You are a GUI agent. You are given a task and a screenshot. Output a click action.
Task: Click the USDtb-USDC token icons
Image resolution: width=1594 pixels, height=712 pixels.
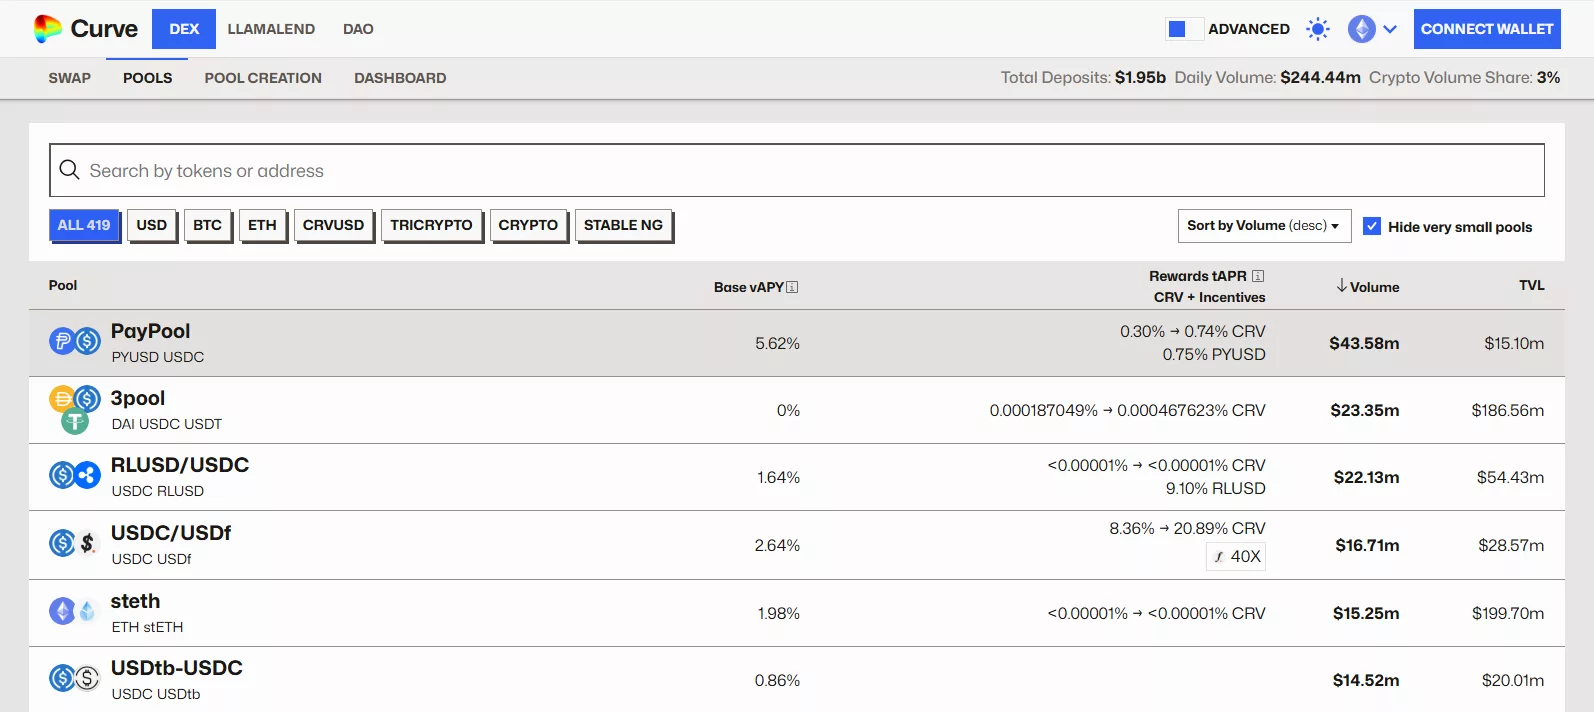[x=75, y=678]
